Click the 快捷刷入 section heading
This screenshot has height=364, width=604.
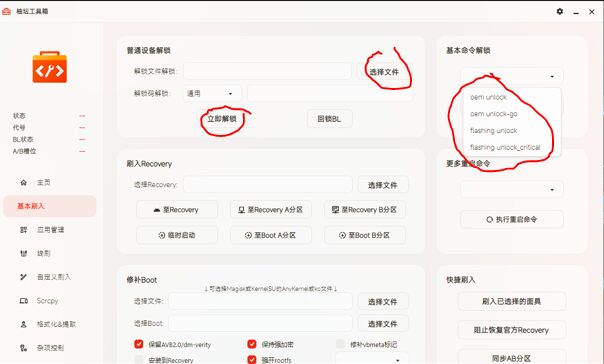461,280
